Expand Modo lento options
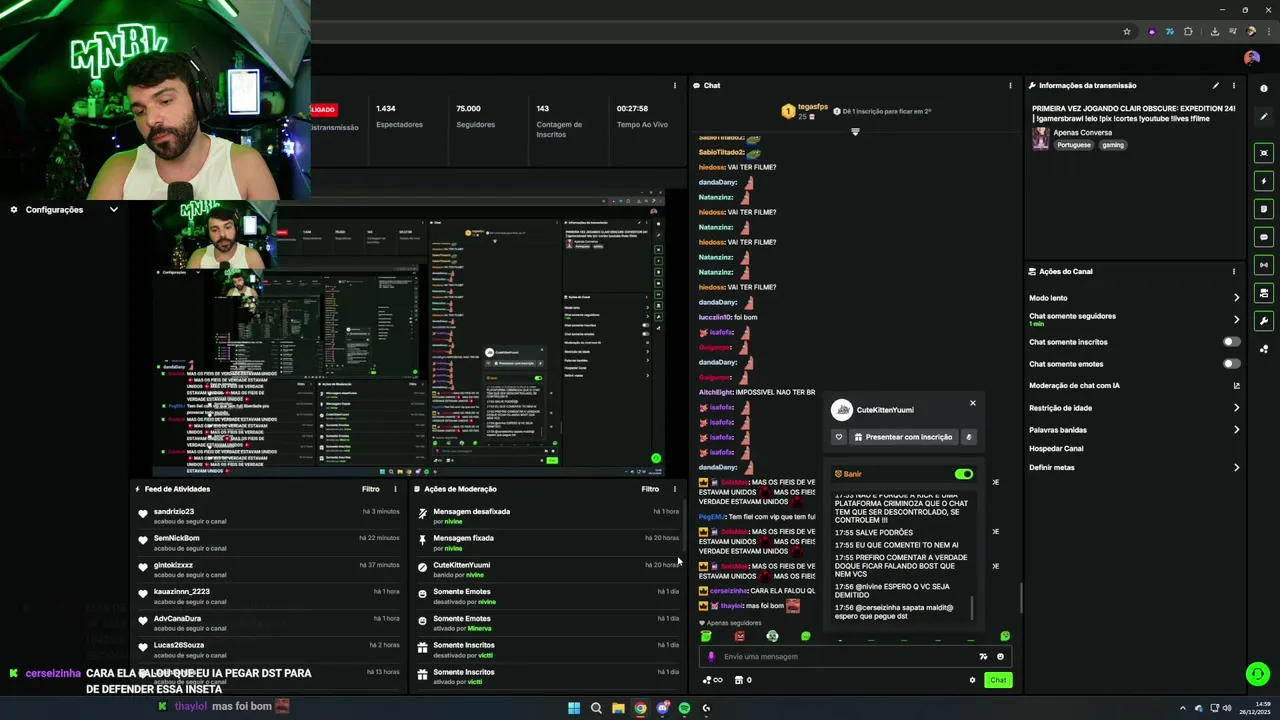Image resolution: width=1280 pixels, height=720 pixels. [1236, 298]
